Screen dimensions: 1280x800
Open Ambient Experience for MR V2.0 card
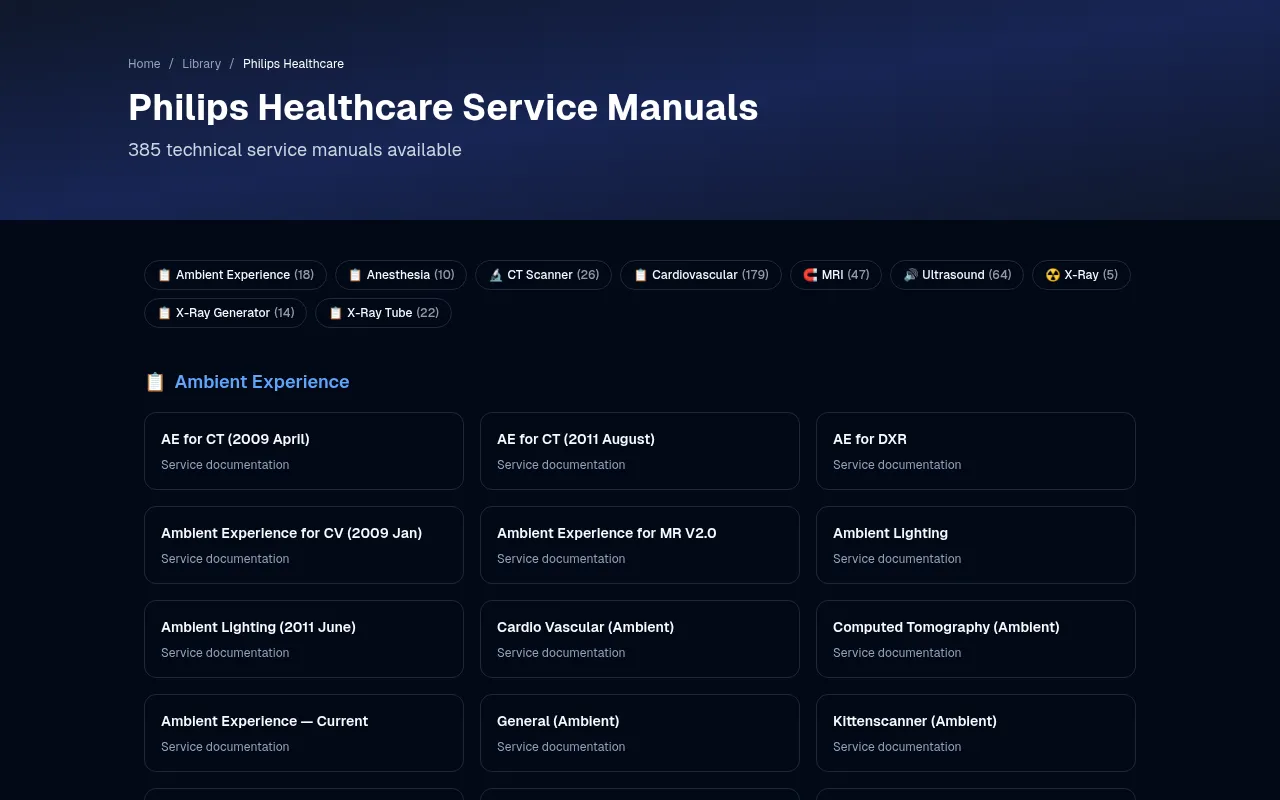tap(640, 545)
